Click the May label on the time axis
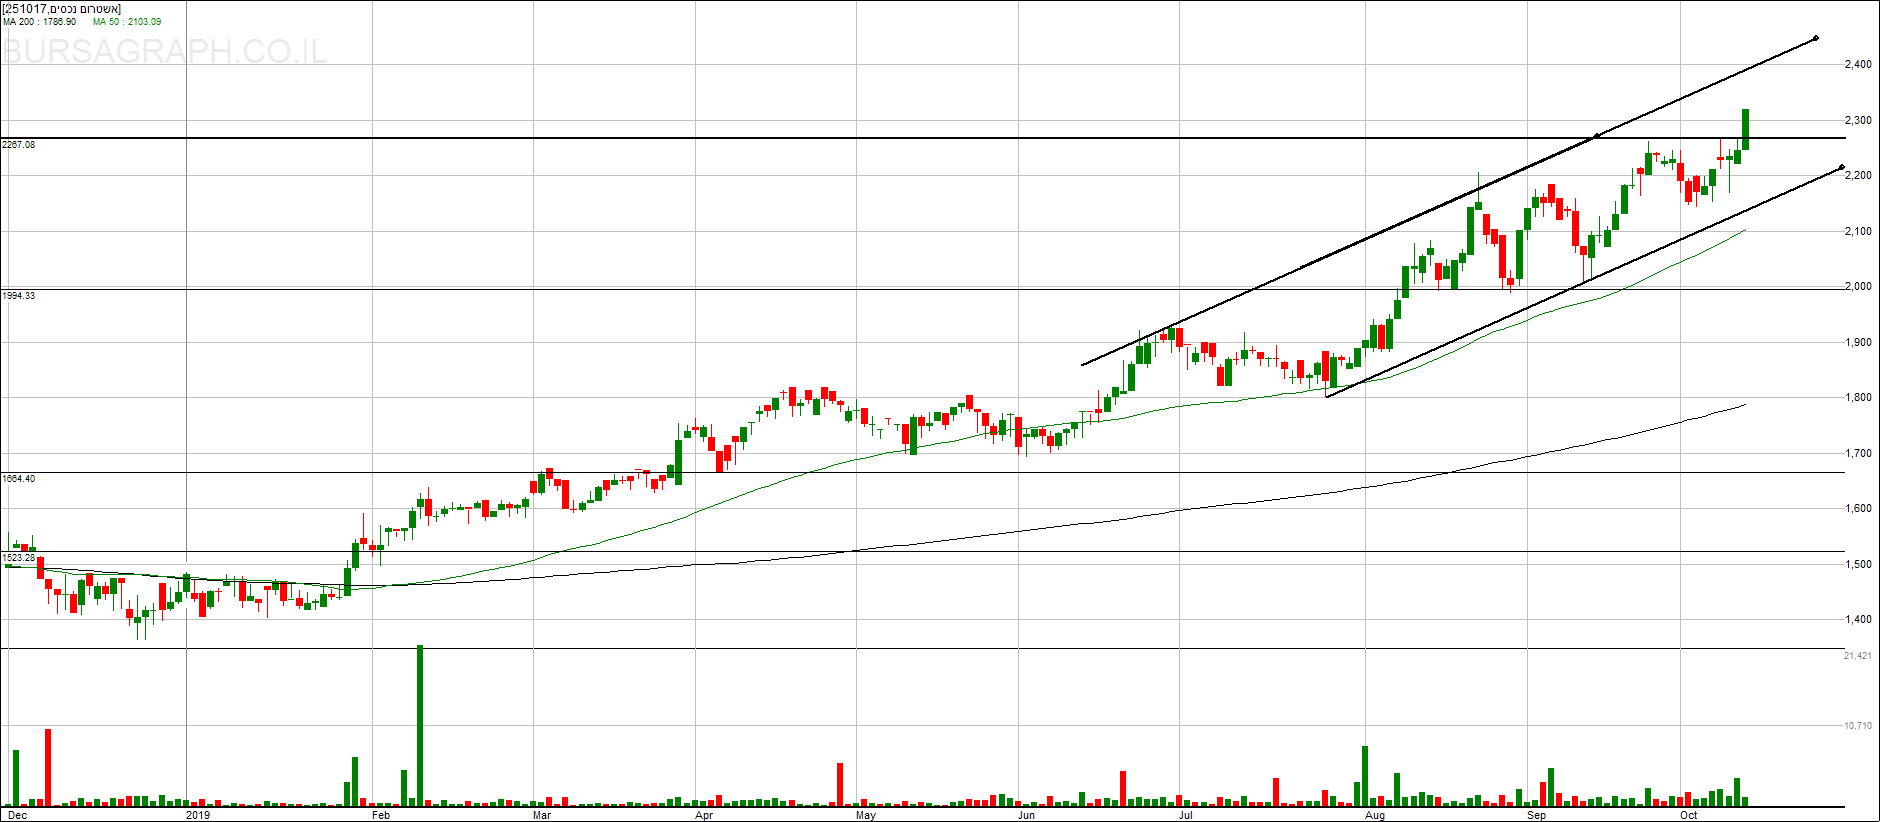This screenshot has width=1880, height=822. pos(866,816)
